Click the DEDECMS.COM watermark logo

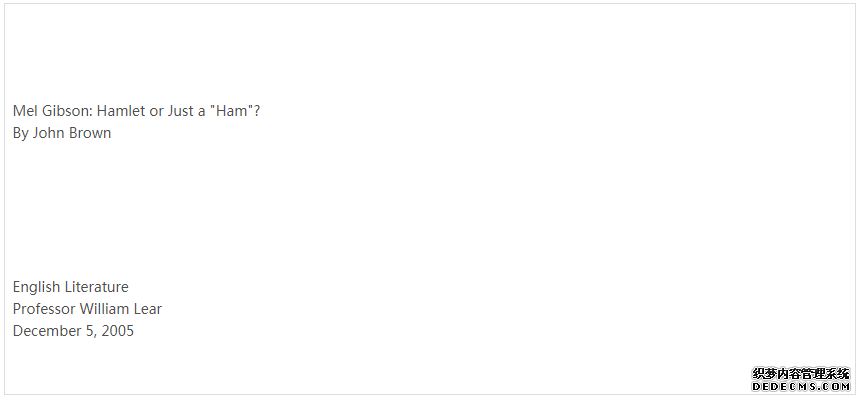pyautogui.click(x=801, y=380)
